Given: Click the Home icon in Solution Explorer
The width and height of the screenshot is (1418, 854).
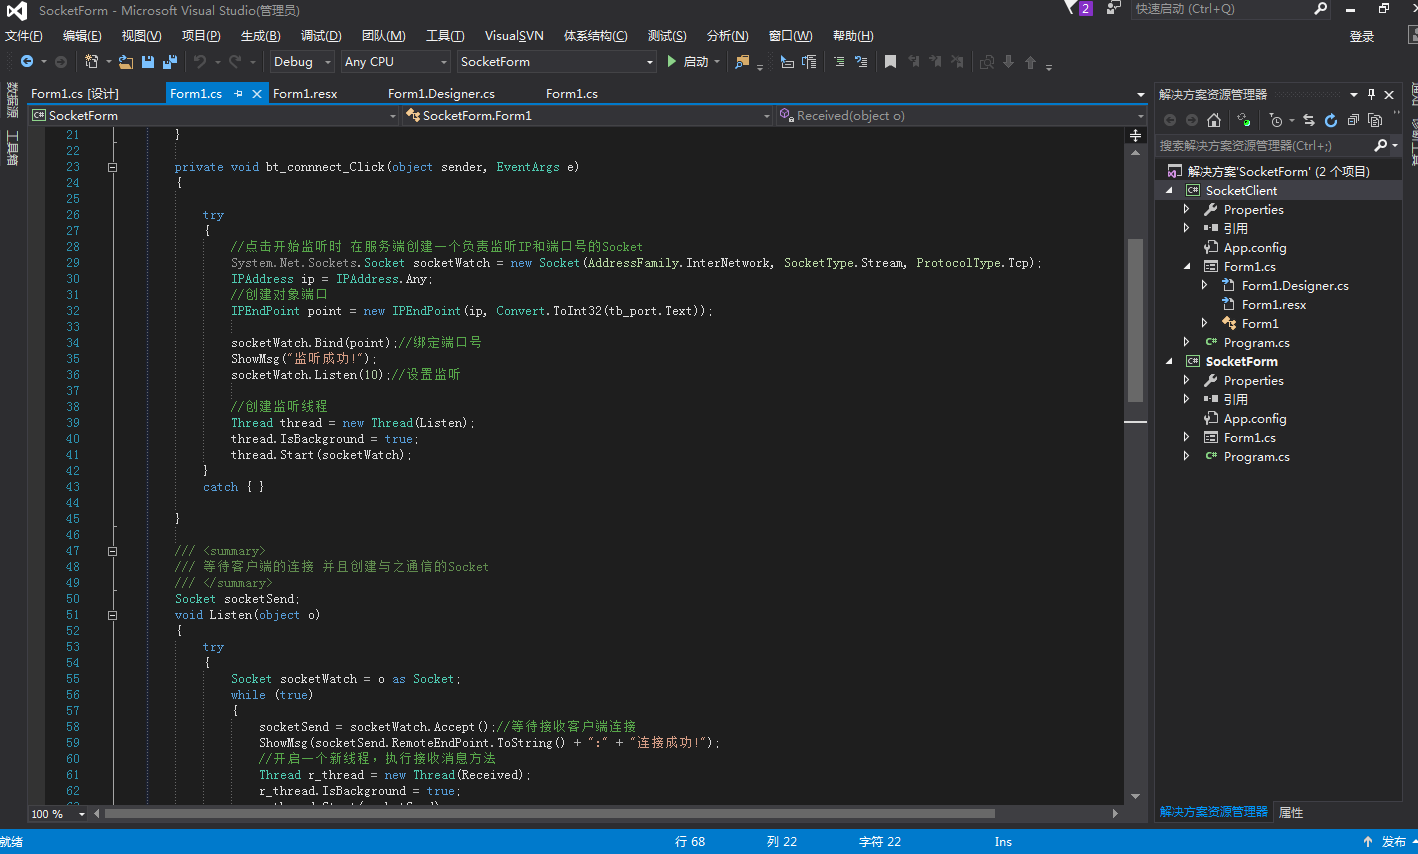Looking at the screenshot, I should (x=1214, y=120).
